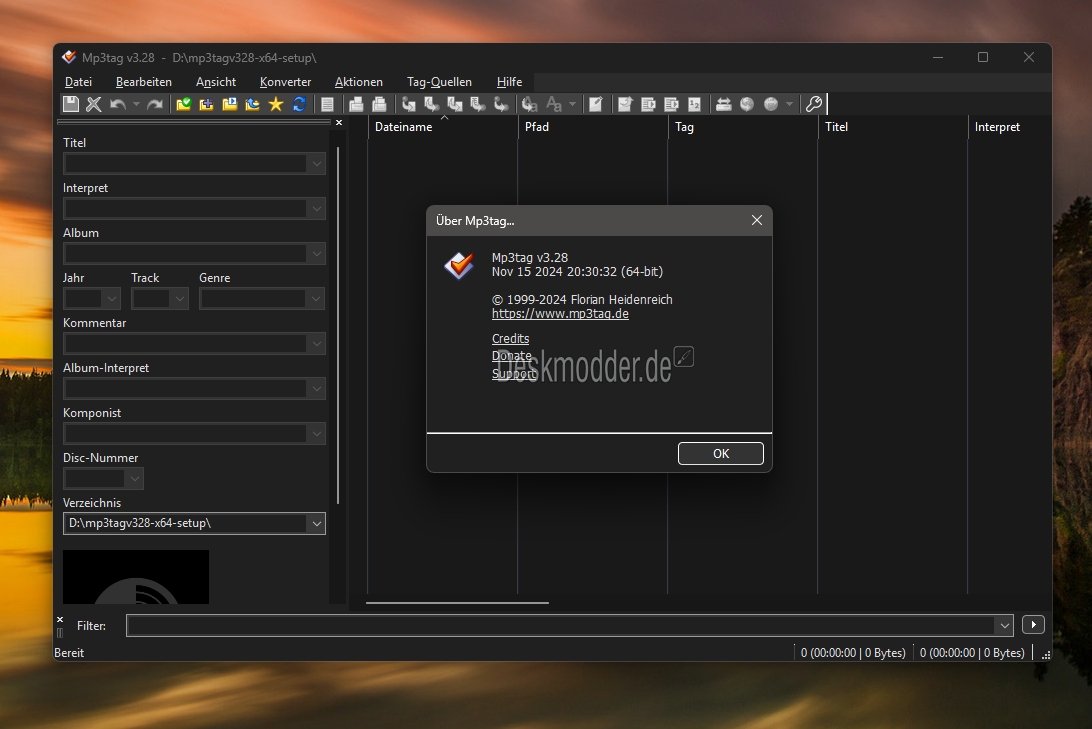Click the Aa case conversion icon
The height and width of the screenshot is (729, 1092).
(x=554, y=104)
